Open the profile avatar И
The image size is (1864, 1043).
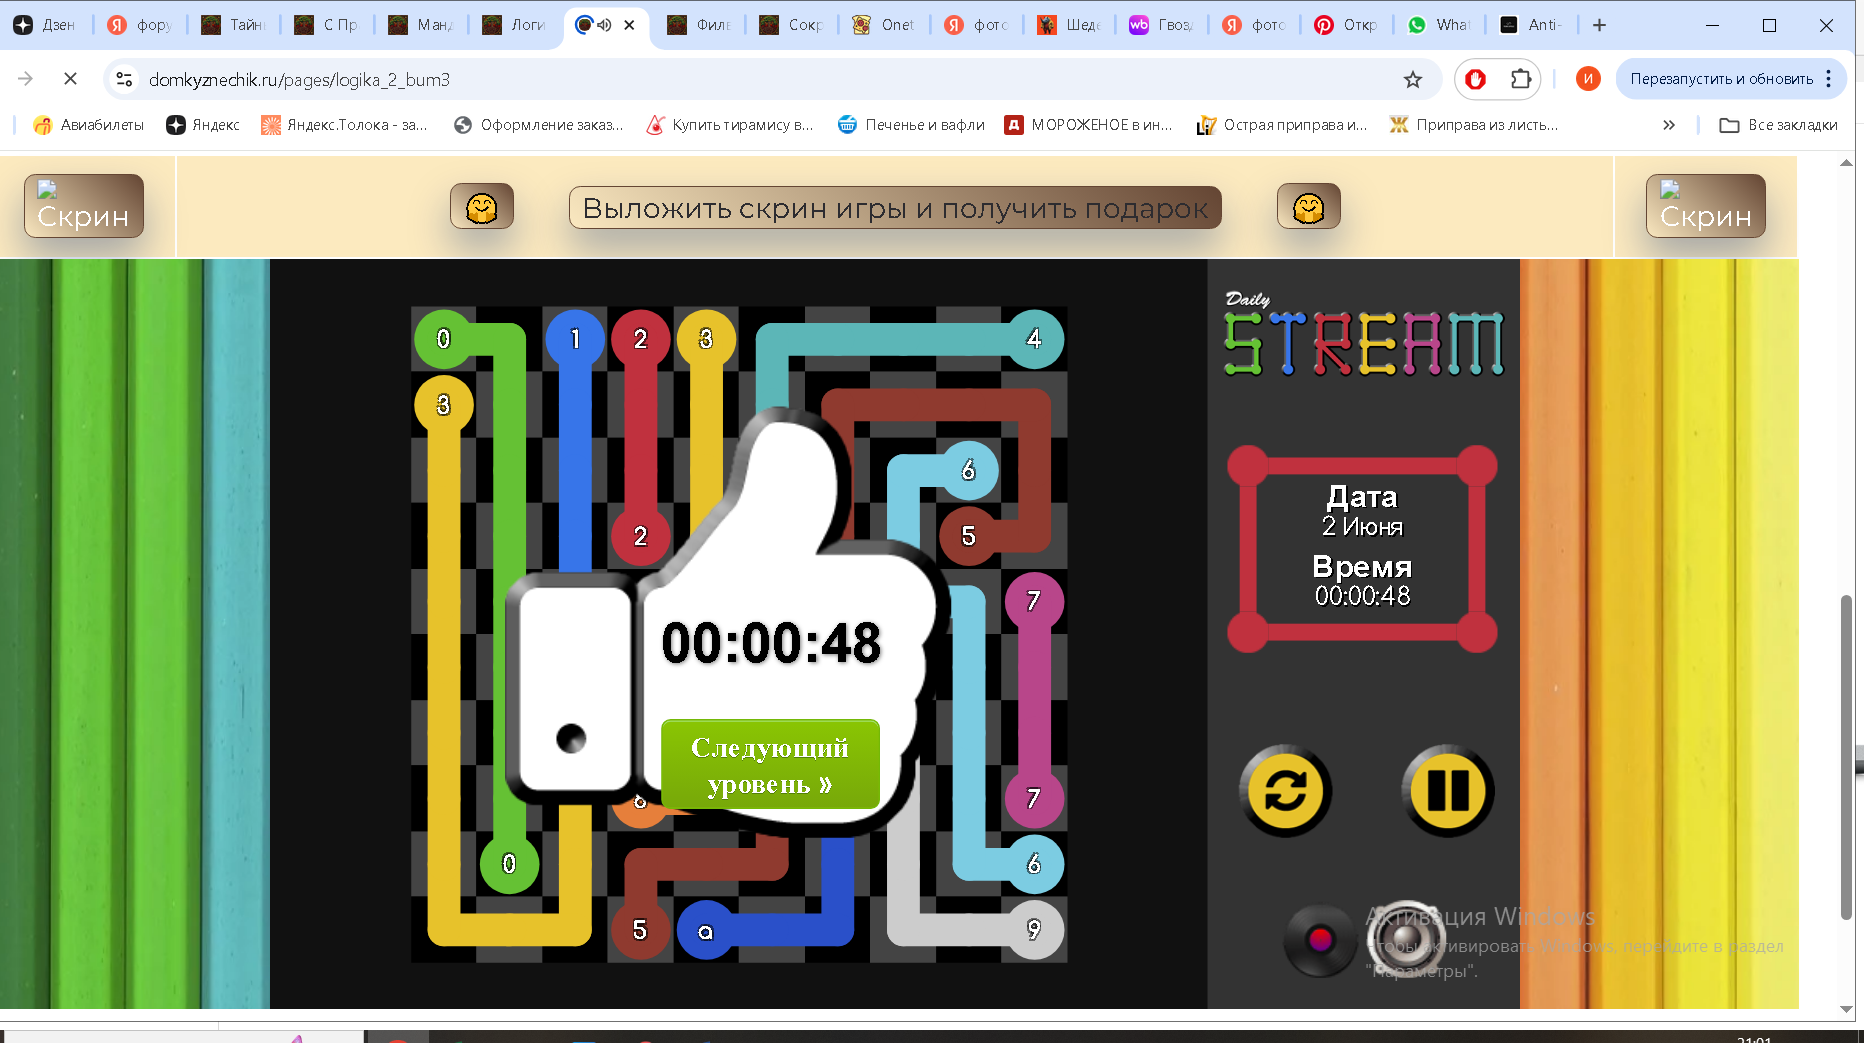tap(1588, 79)
